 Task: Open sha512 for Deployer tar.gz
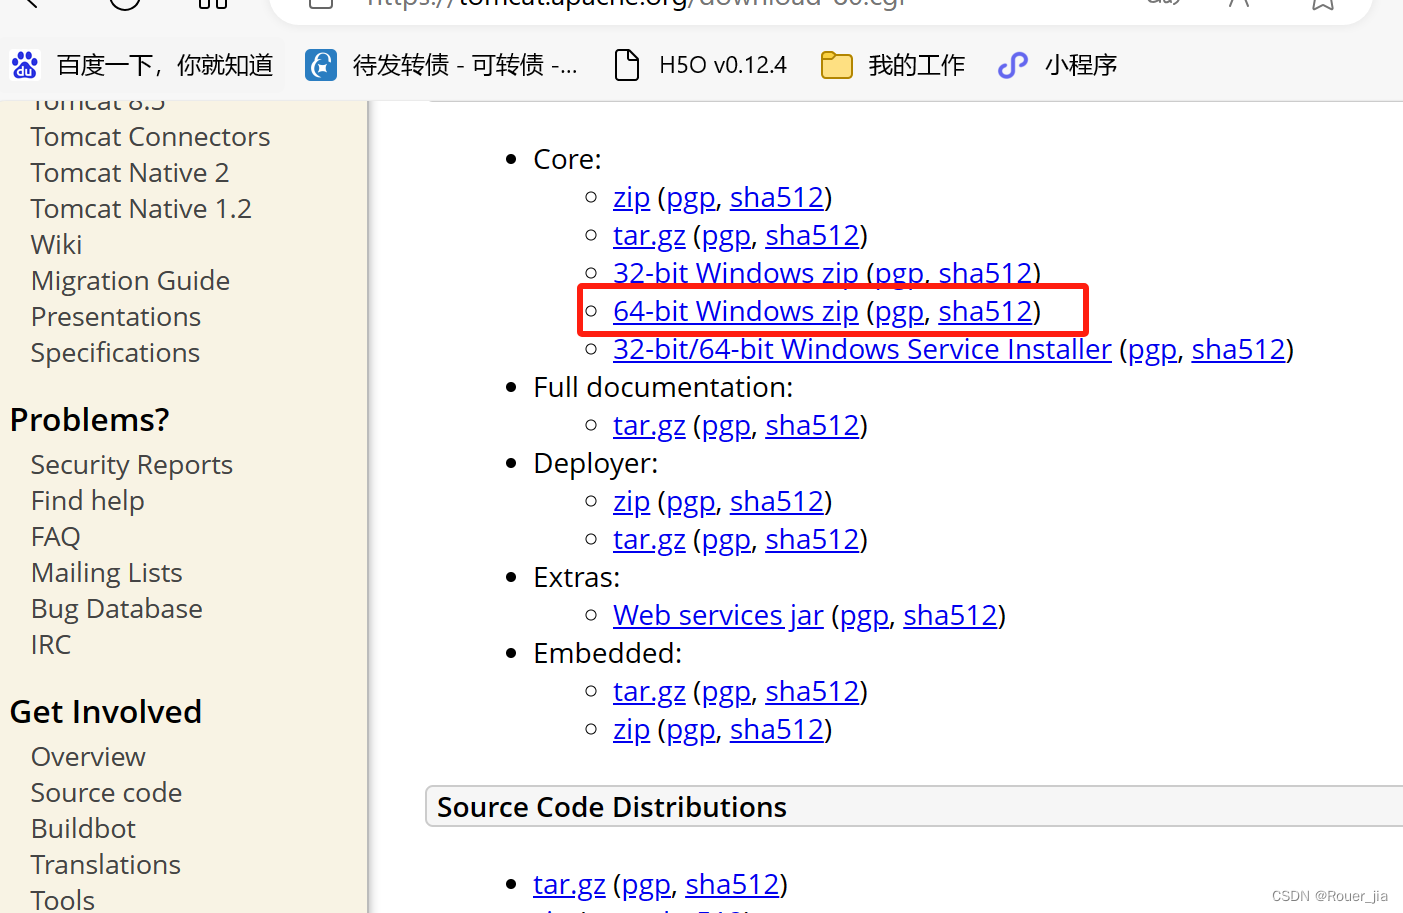click(x=812, y=540)
